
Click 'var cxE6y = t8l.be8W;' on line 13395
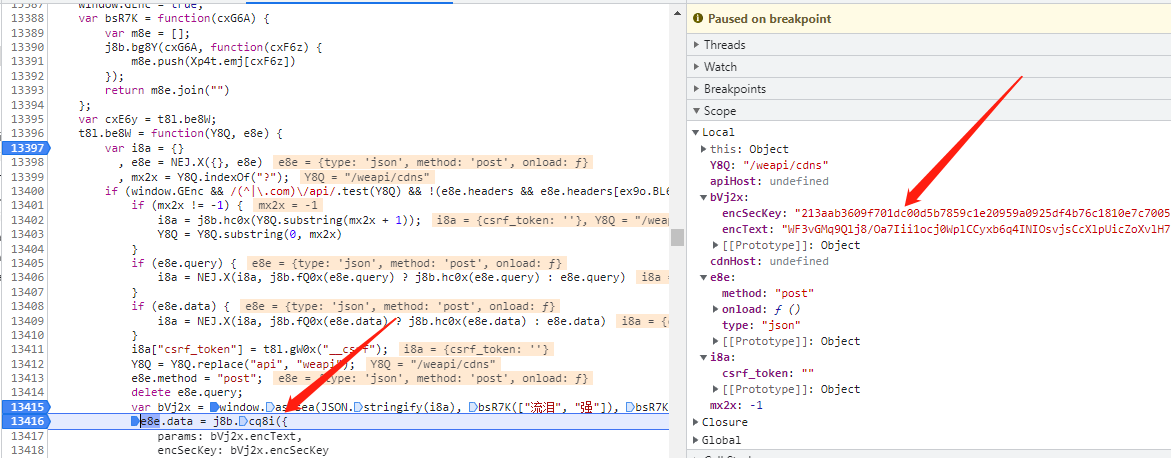[147, 119]
